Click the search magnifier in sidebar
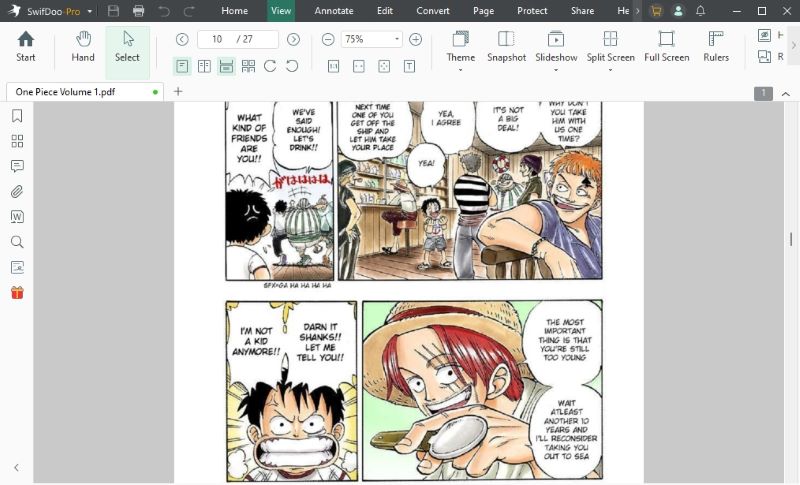 point(17,242)
